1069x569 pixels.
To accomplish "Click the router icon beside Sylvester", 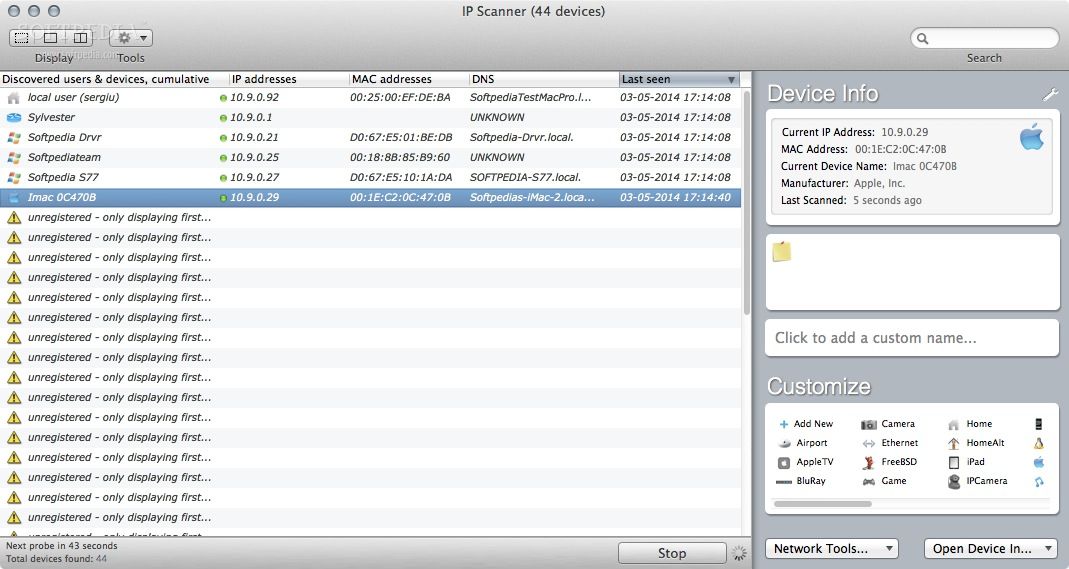I will 14,117.
